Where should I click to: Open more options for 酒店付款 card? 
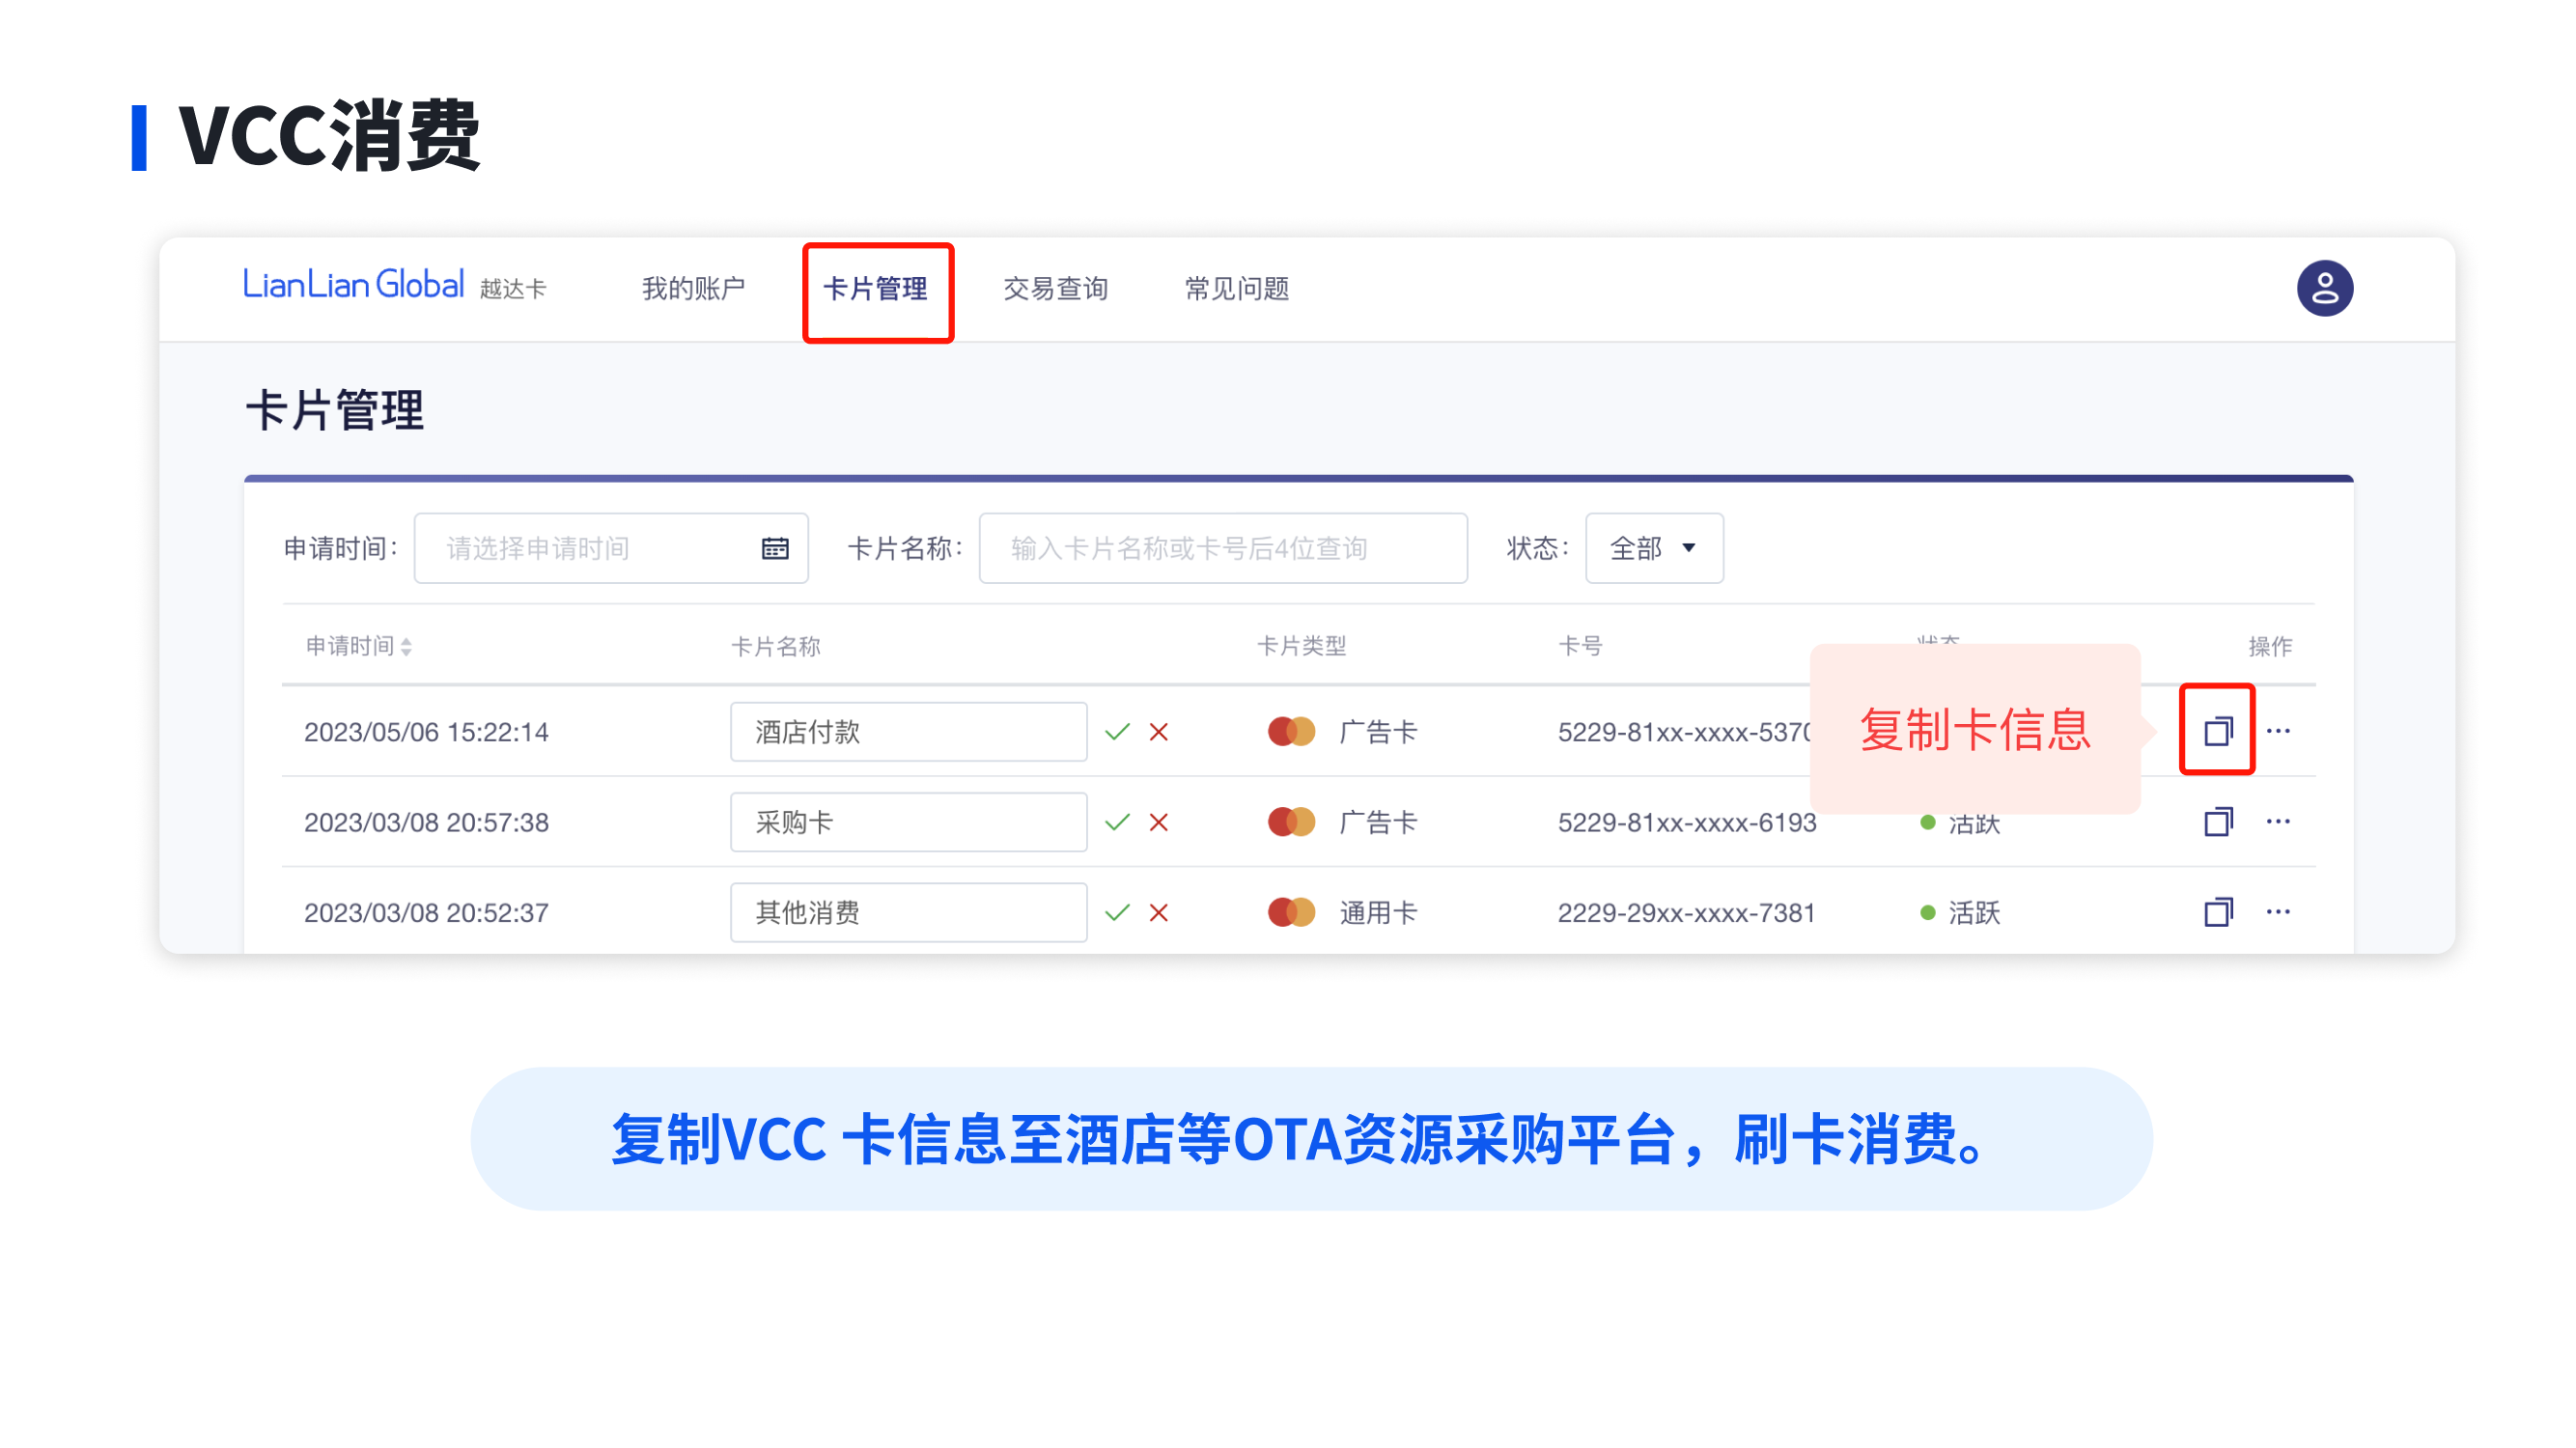tap(2278, 731)
